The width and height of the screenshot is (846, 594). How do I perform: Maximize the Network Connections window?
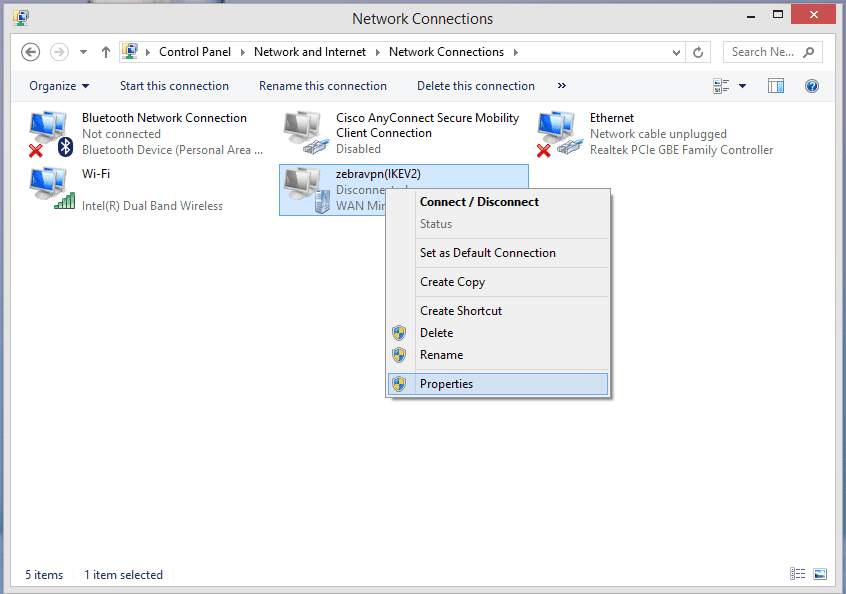777,15
